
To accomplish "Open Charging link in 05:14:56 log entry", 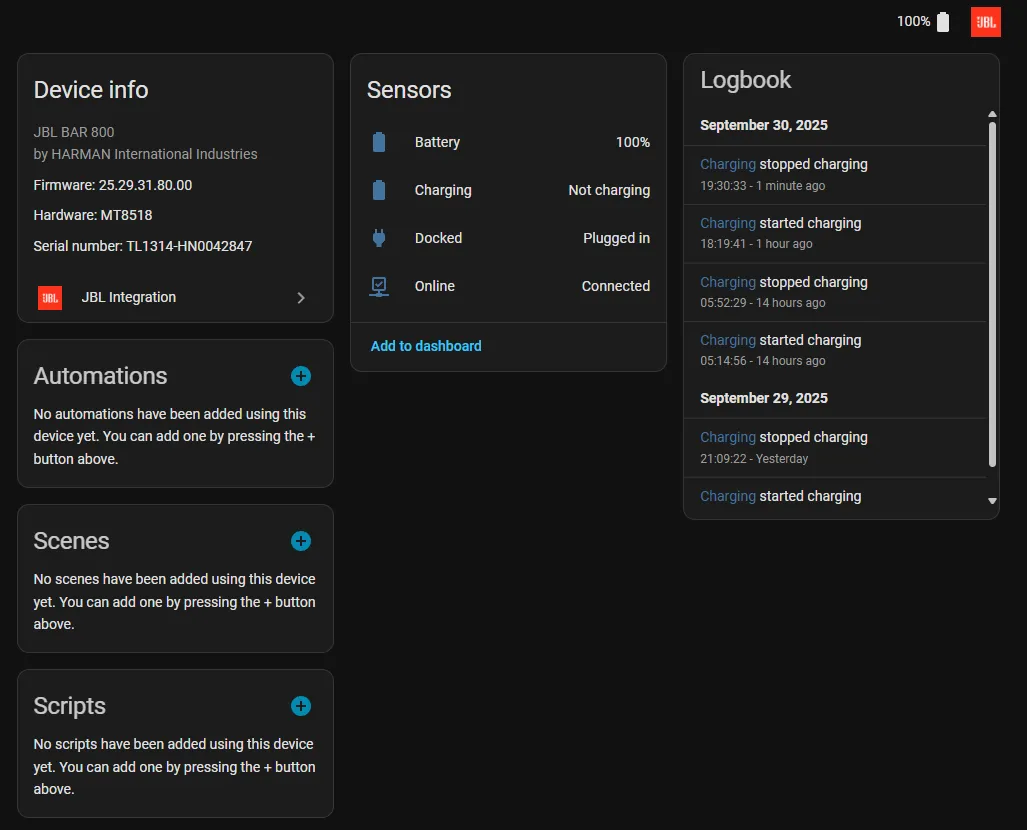I will (x=728, y=341).
